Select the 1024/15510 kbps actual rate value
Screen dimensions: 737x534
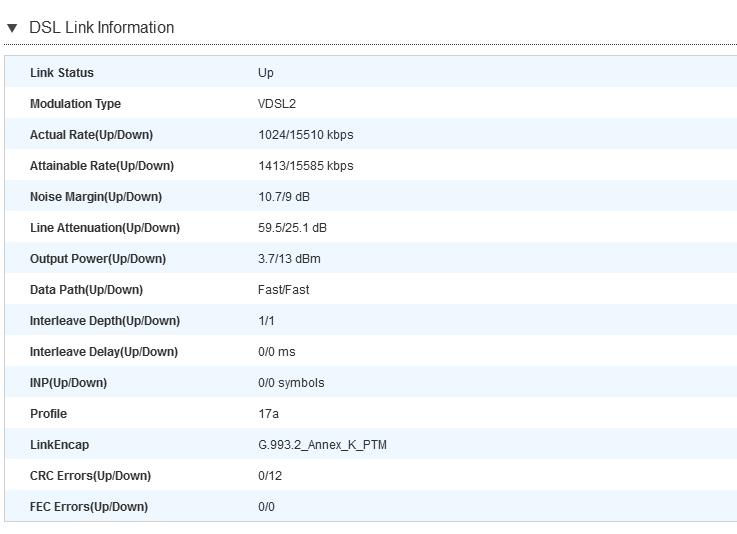[x=305, y=135]
